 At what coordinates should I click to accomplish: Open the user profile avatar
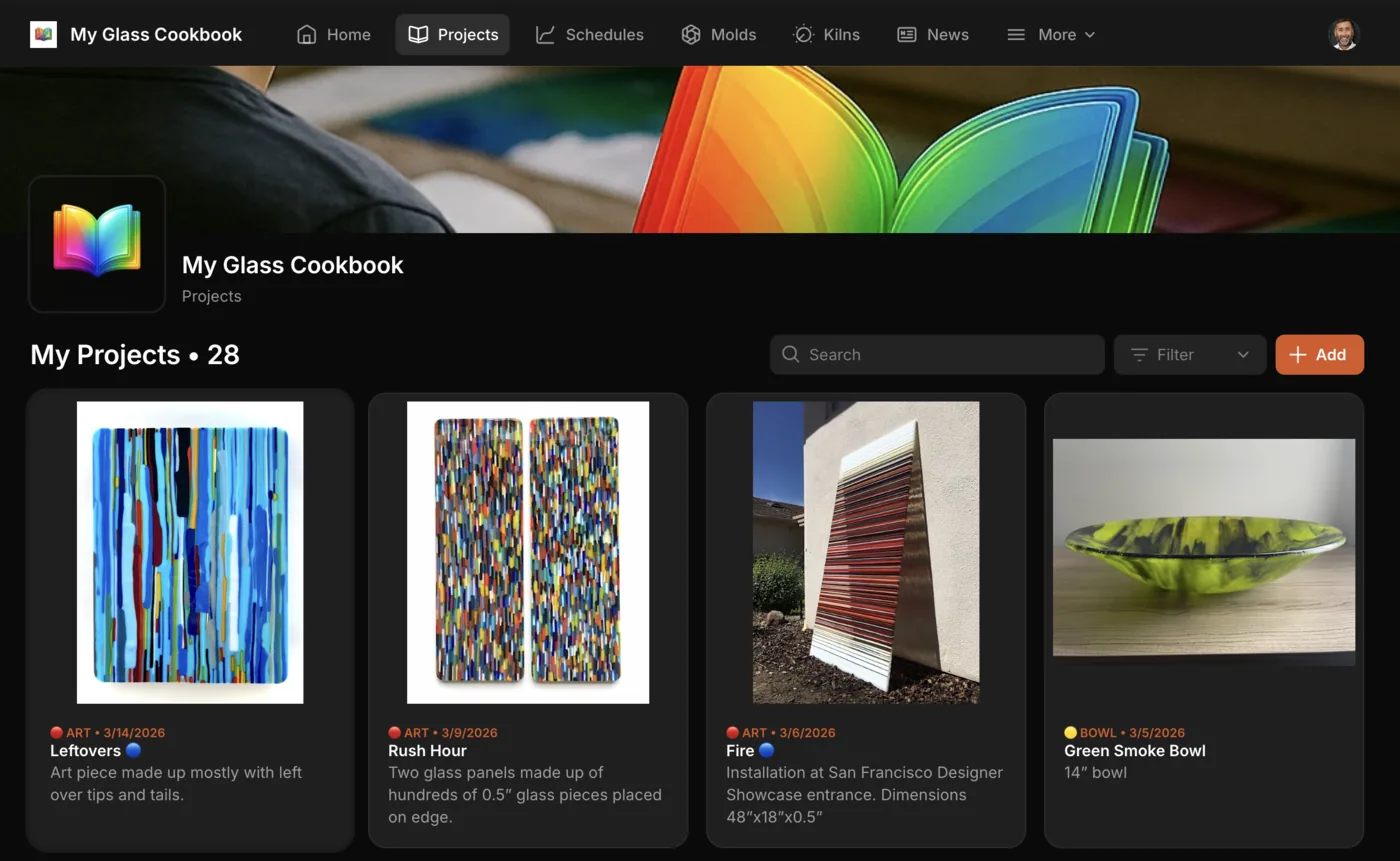coord(1344,34)
